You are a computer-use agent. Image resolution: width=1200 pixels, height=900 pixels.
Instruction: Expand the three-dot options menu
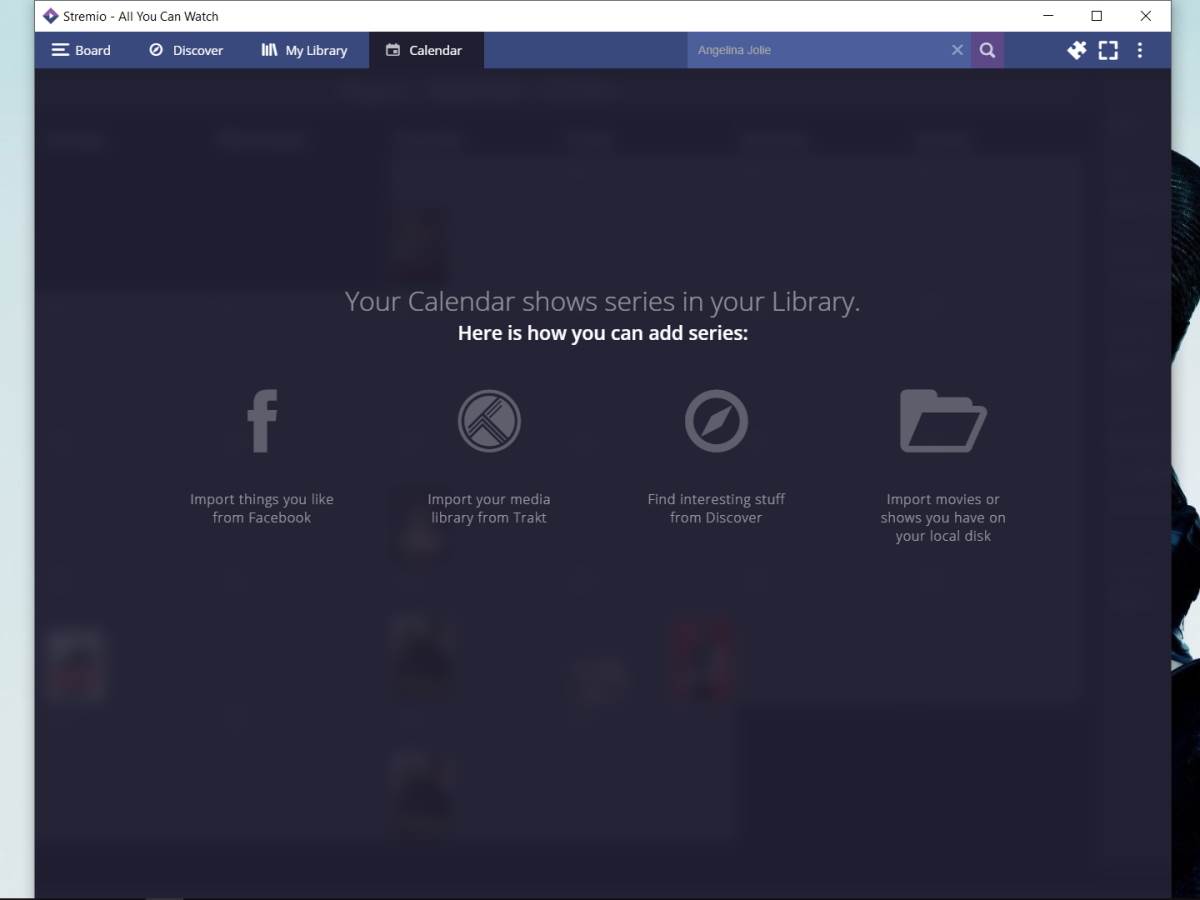pyautogui.click(x=1139, y=50)
